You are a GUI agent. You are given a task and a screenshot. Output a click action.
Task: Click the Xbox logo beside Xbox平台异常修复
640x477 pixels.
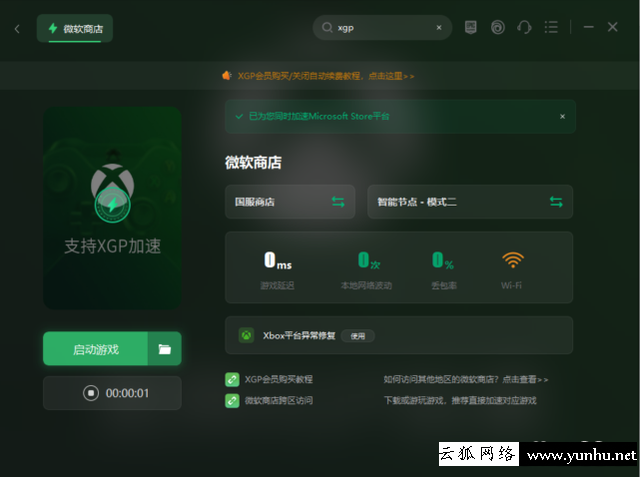[247, 335]
